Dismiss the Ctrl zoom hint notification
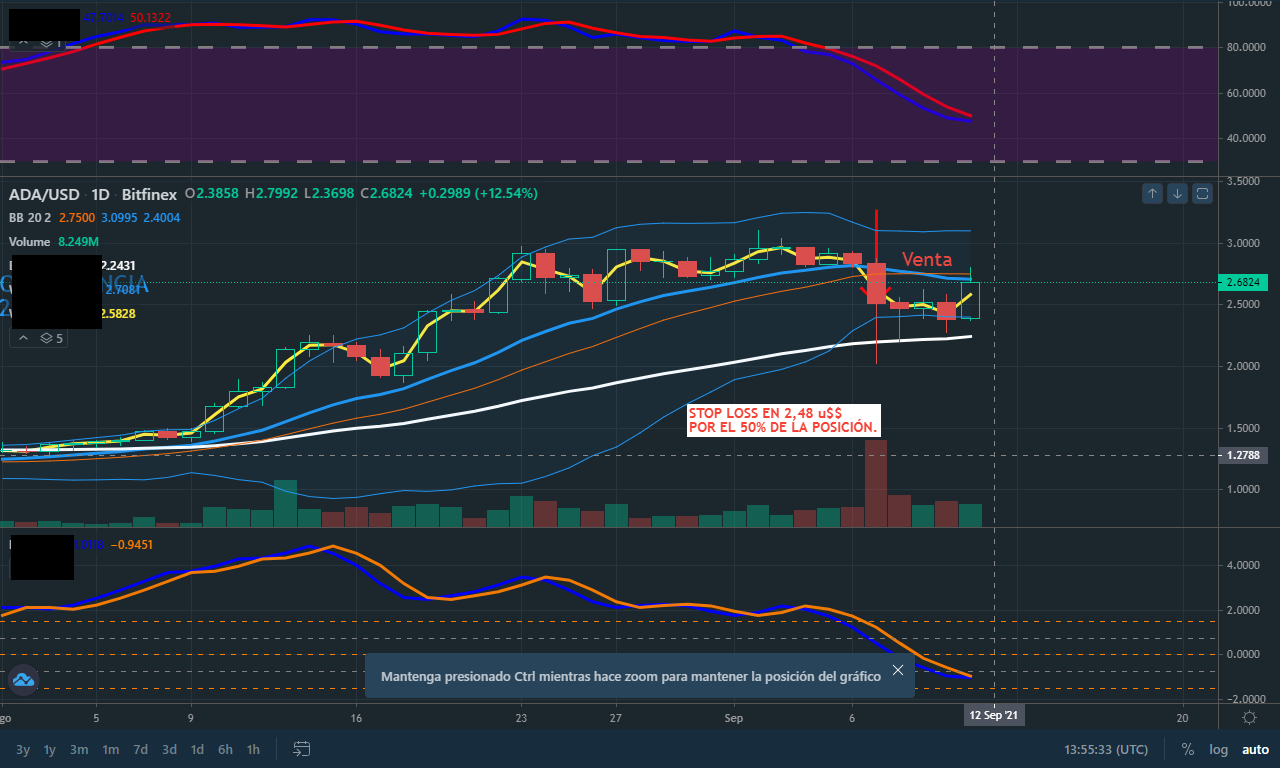This screenshot has height=768, width=1280. coord(897,670)
